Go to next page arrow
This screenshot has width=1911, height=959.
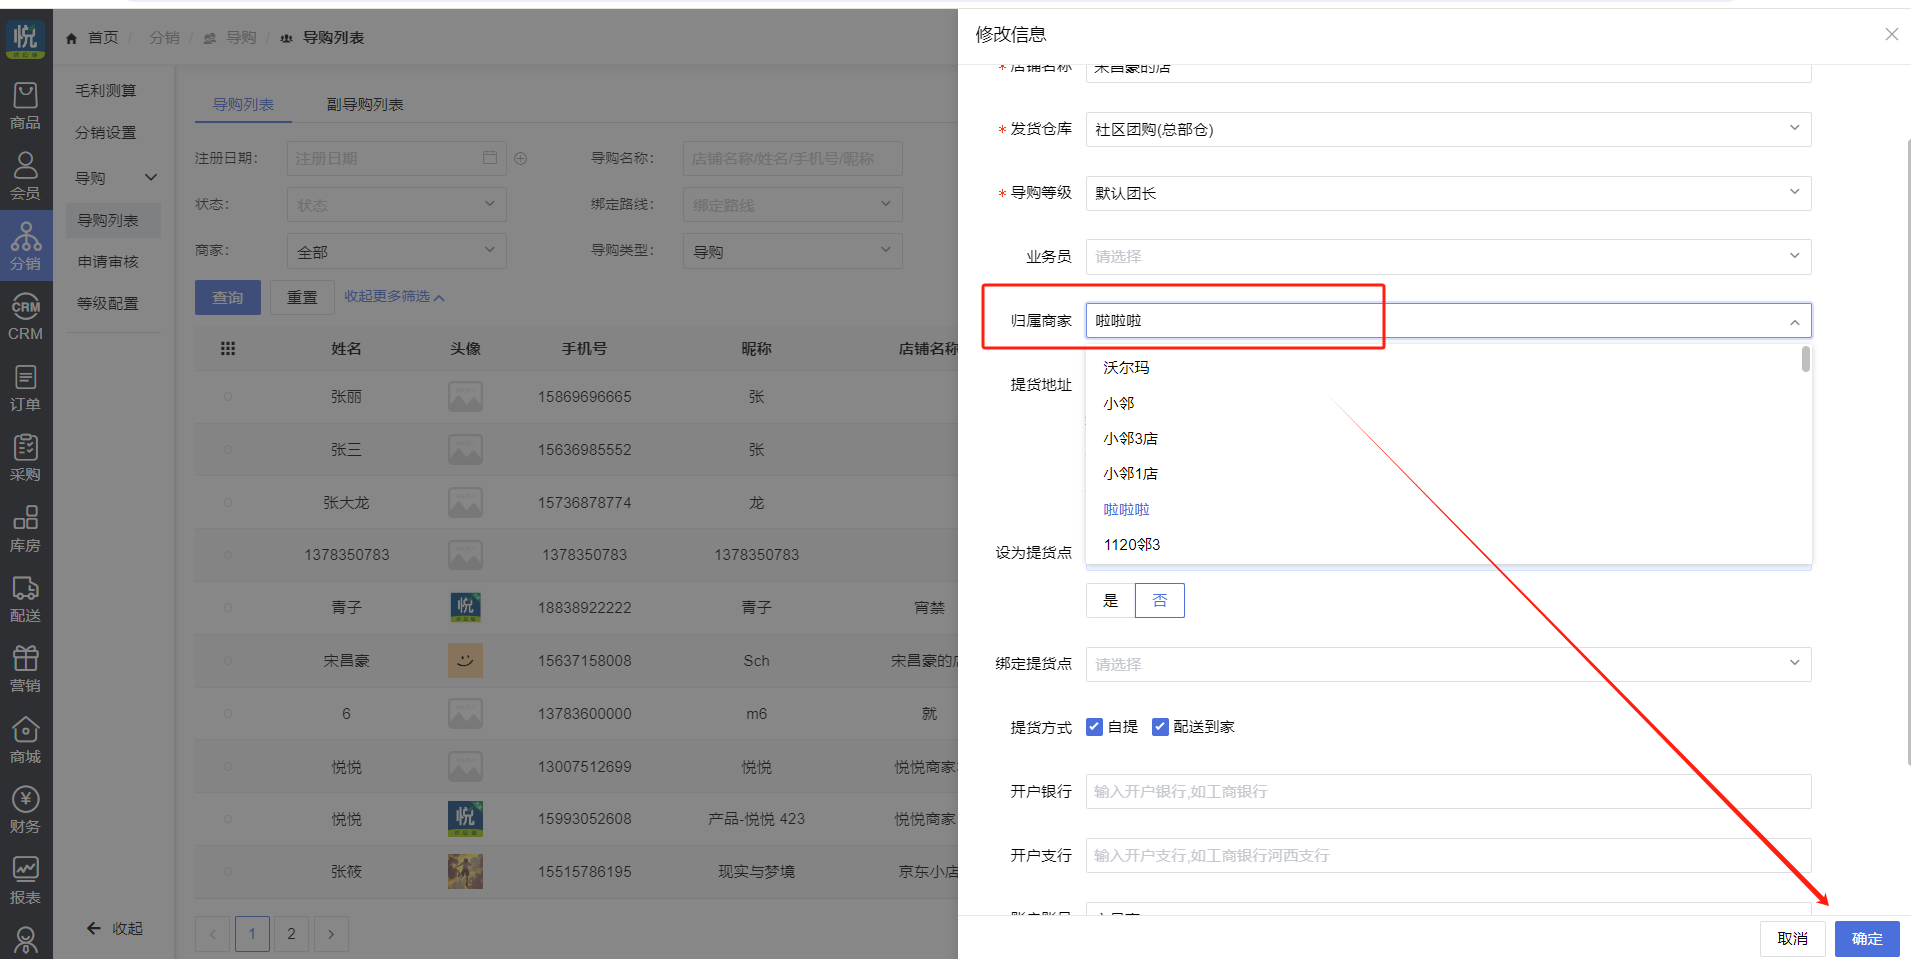point(331,934)
